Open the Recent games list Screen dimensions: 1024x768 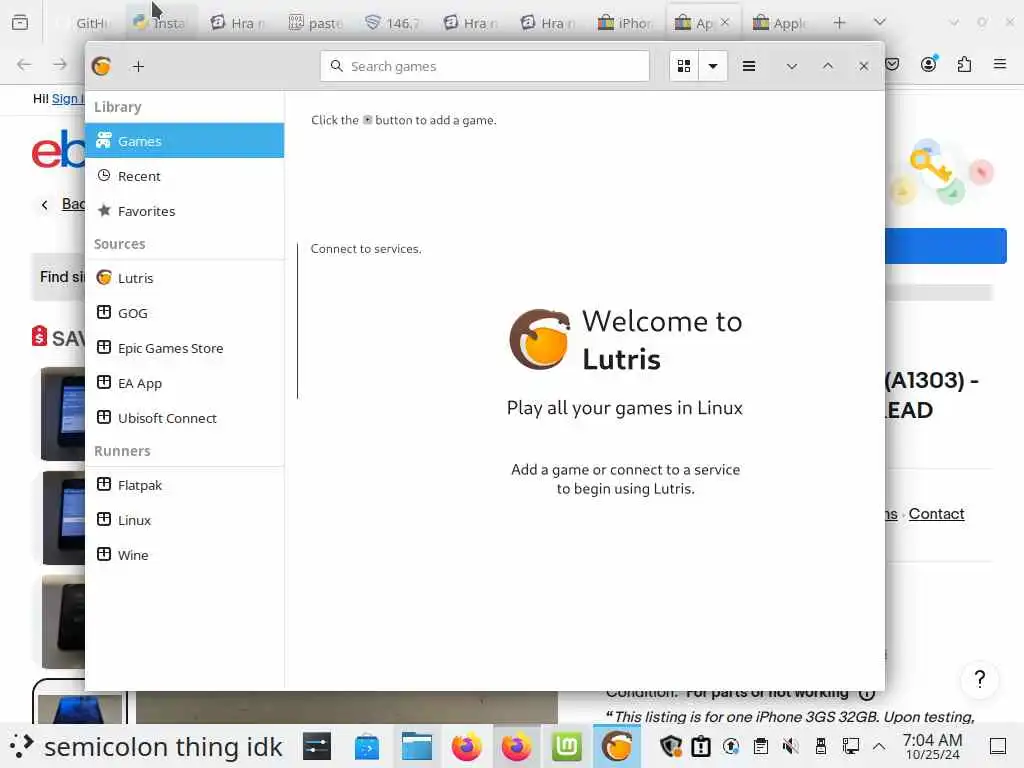[184, 176]
